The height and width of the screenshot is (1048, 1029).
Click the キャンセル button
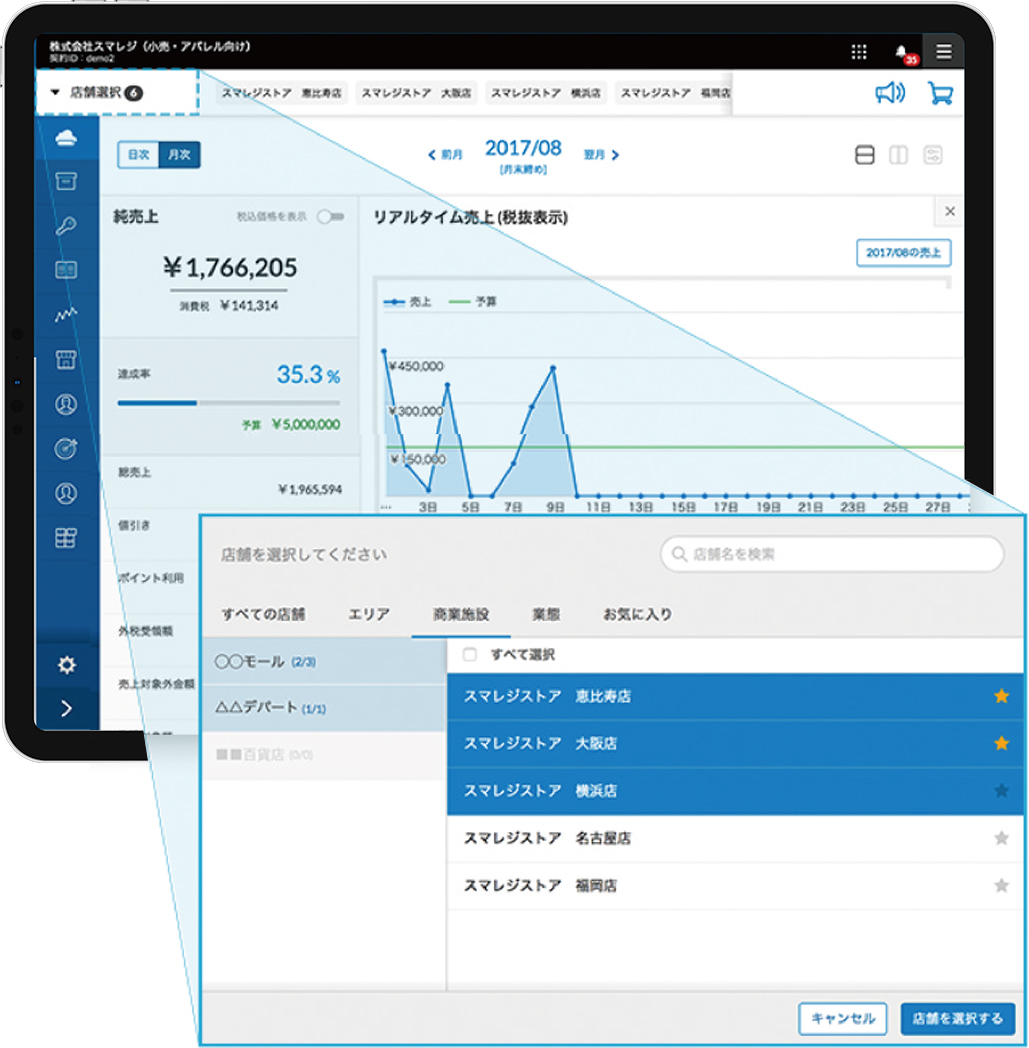[843, 1018]
